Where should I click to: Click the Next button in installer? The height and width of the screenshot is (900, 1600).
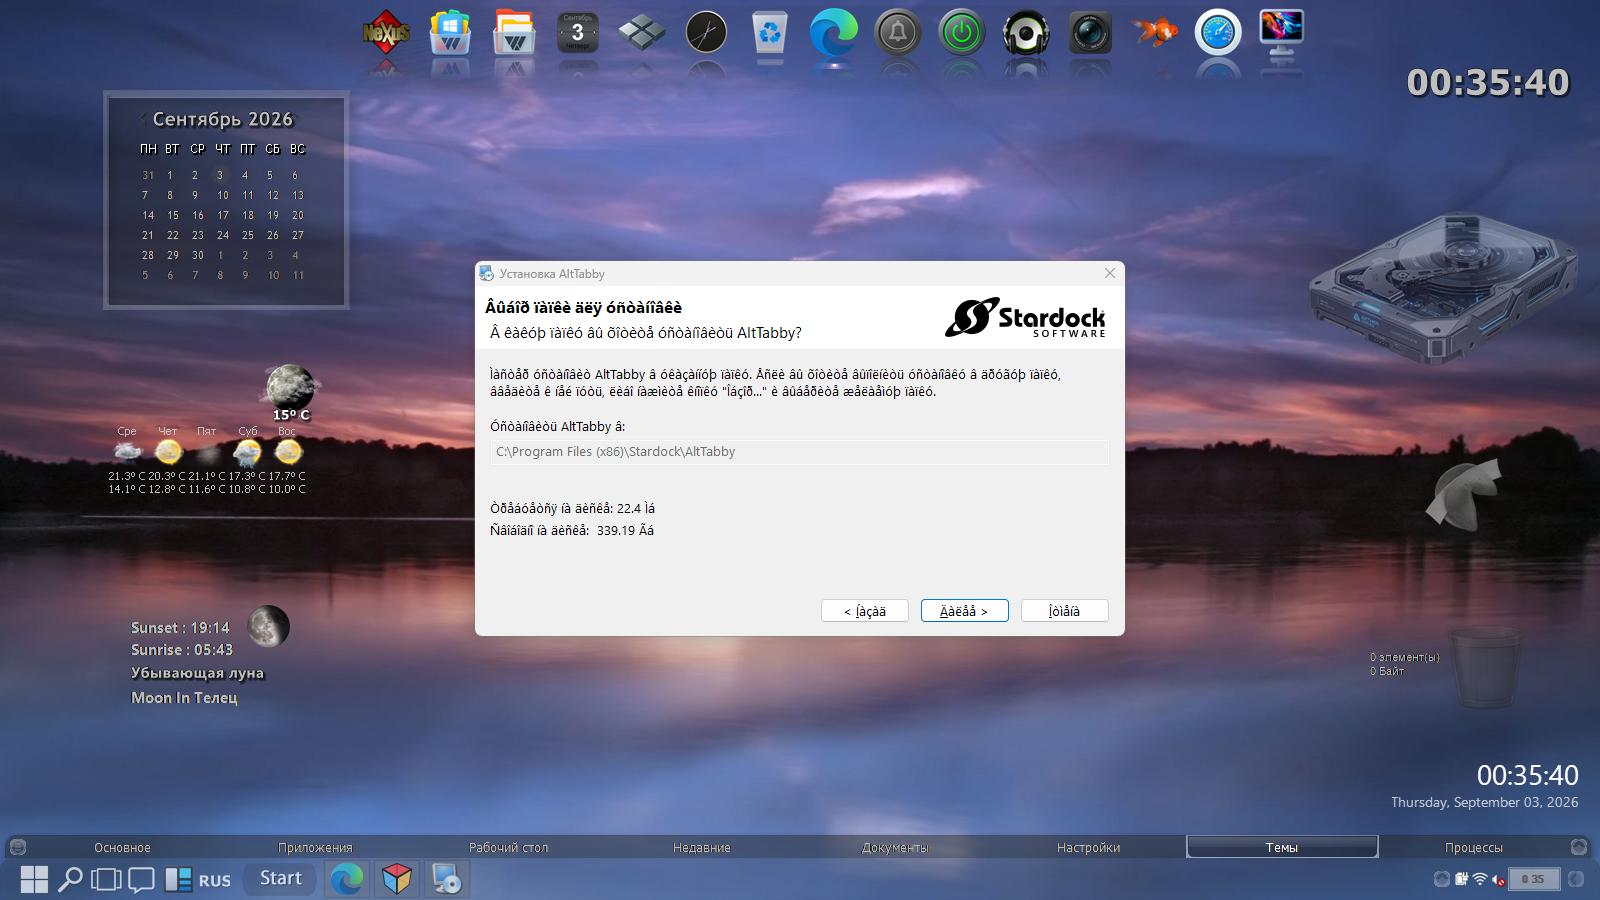[964, 611]
